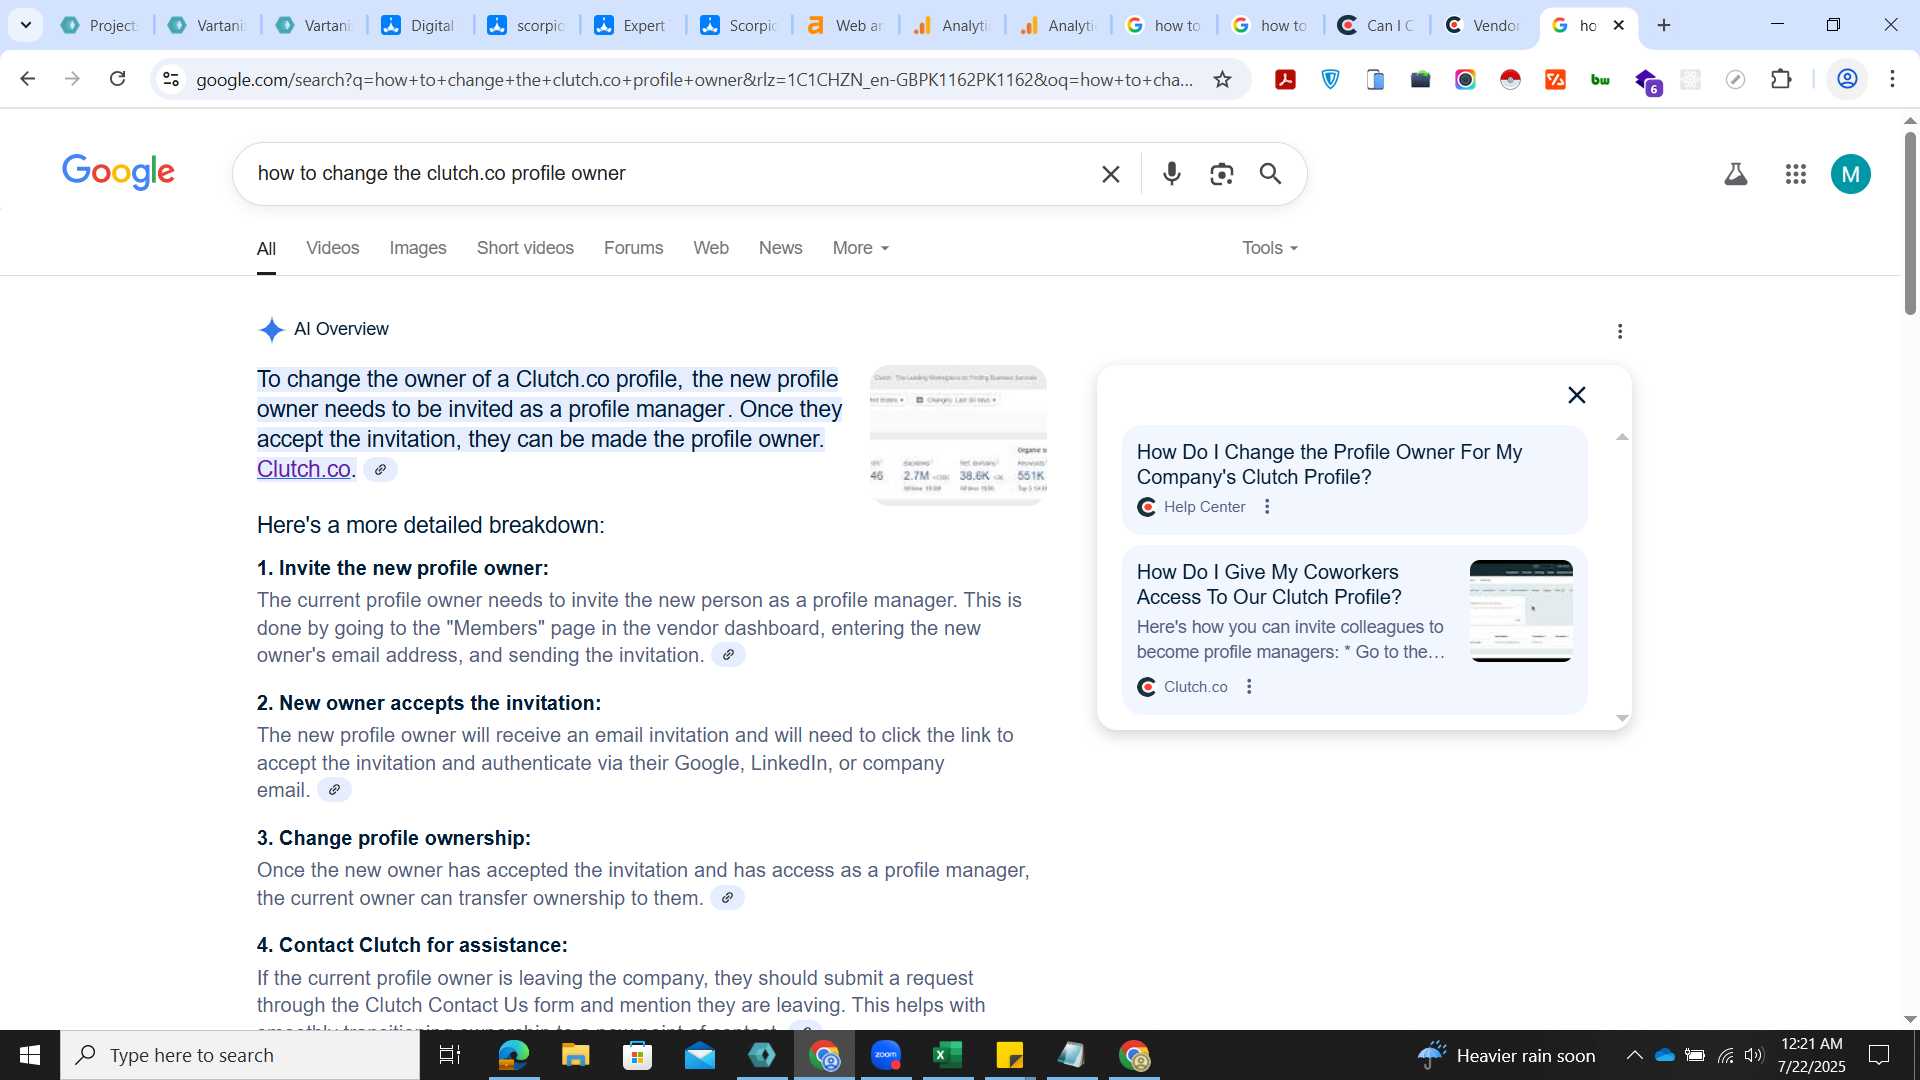
Task: Open the volume control in system tray
Action: tap(1754, 1055)
